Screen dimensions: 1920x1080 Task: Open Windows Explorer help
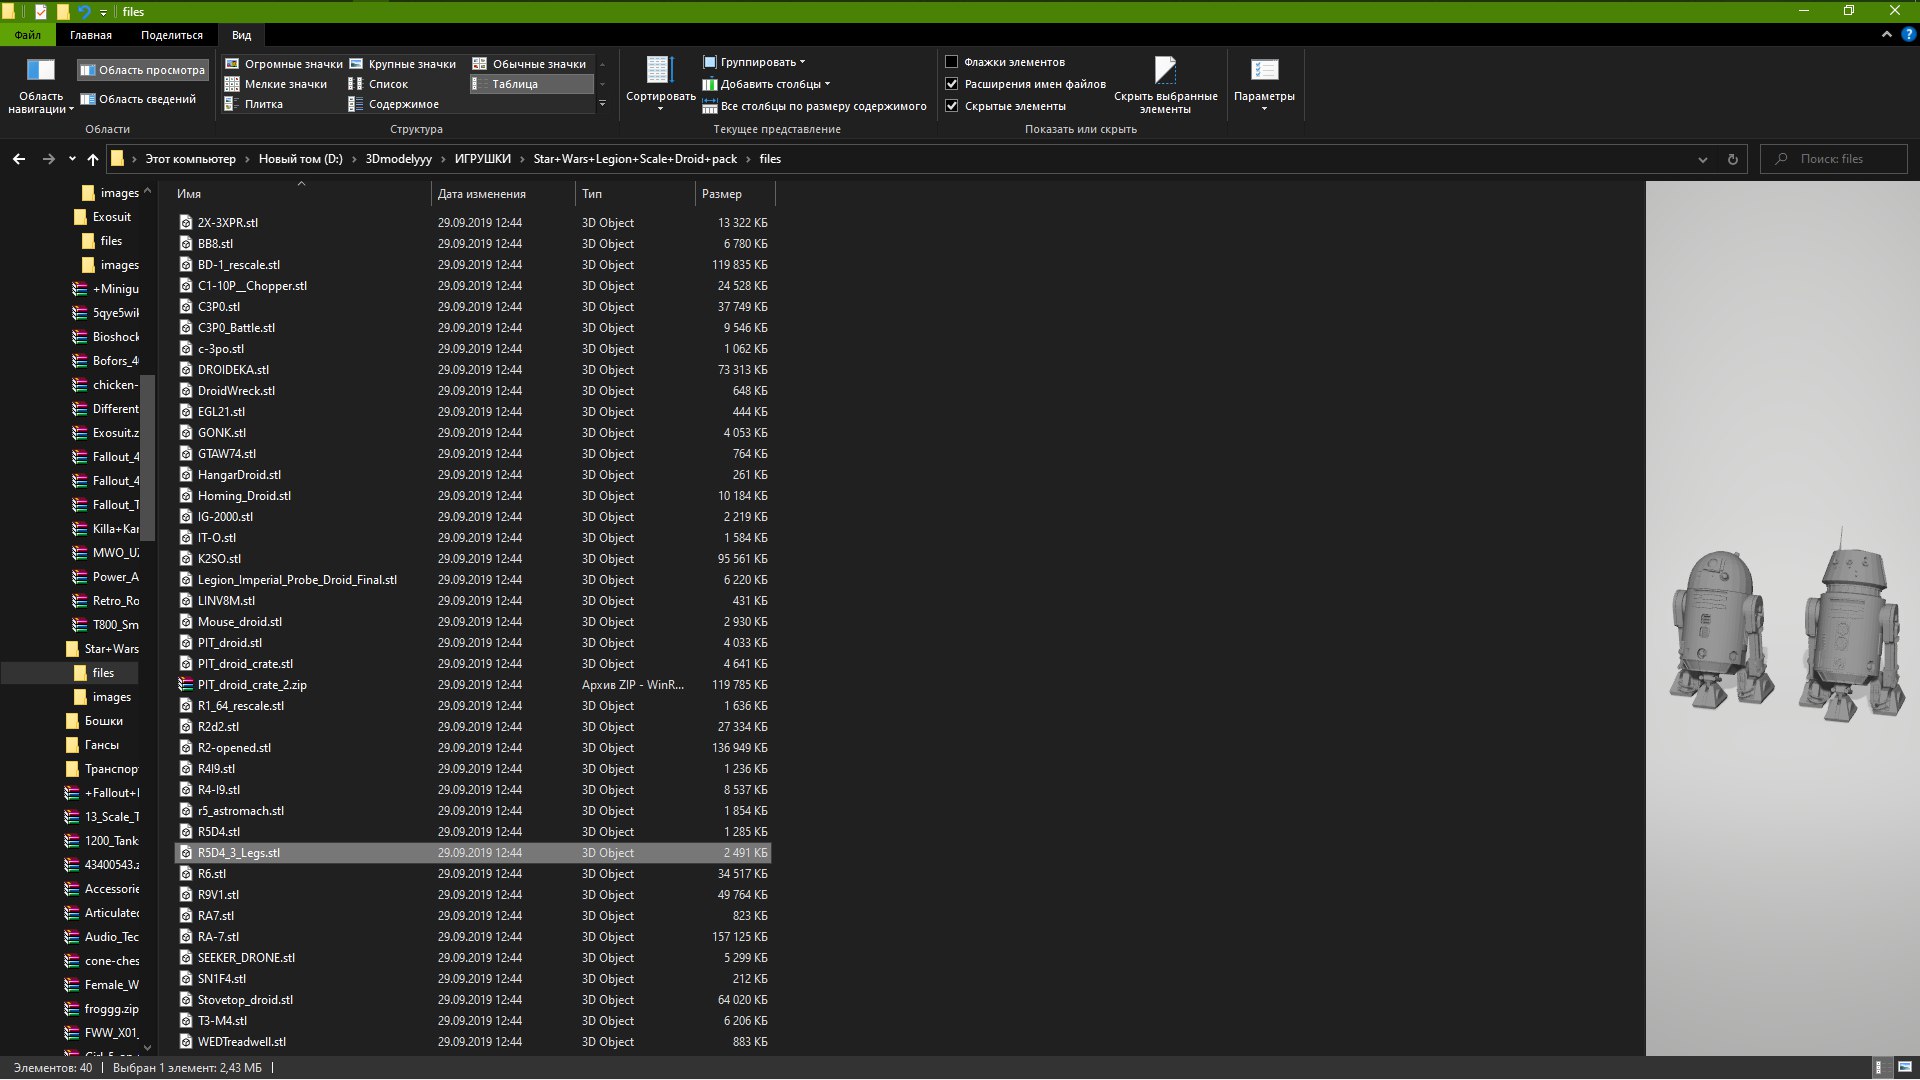(x=1908, y=34)
